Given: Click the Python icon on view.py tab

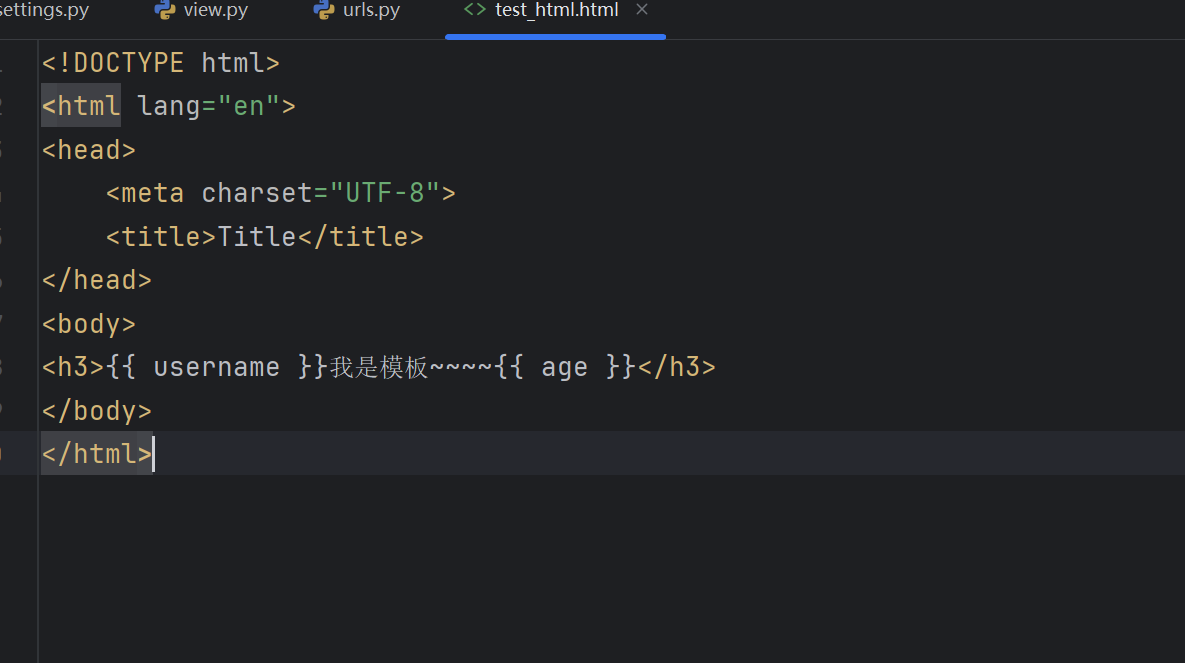Looking at the screenshot, I should pyautogui.click(x=165, y=11).
